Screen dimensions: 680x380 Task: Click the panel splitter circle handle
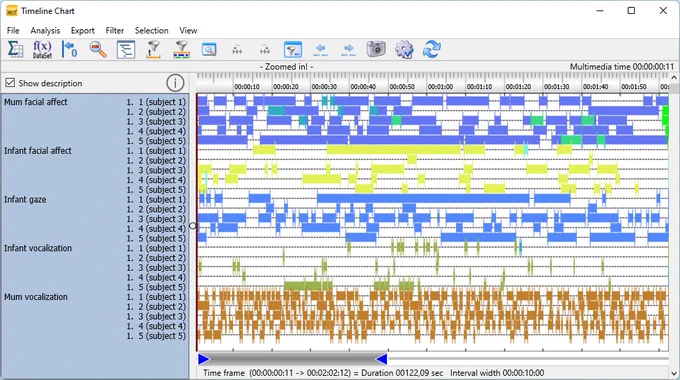point(193,226)
